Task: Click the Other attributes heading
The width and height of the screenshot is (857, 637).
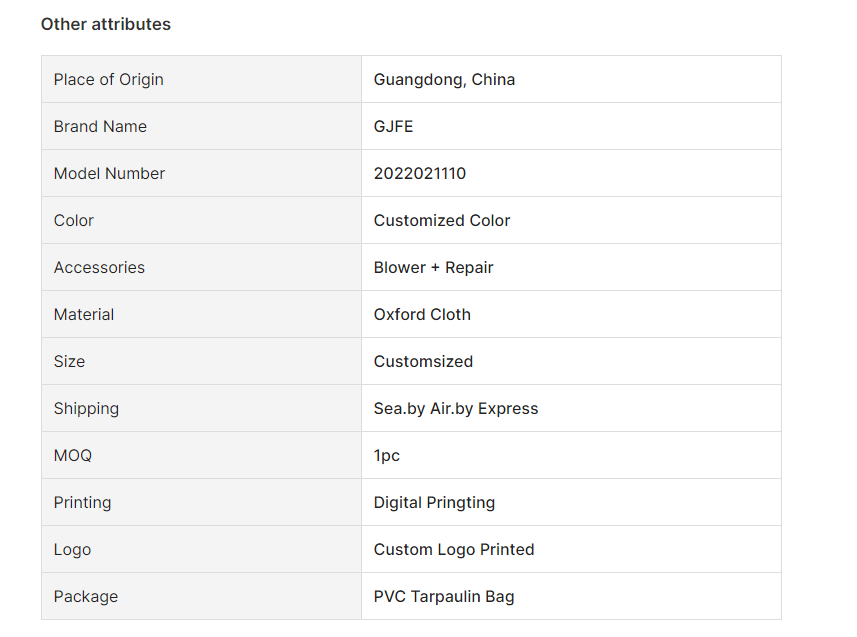Action: 105,24
